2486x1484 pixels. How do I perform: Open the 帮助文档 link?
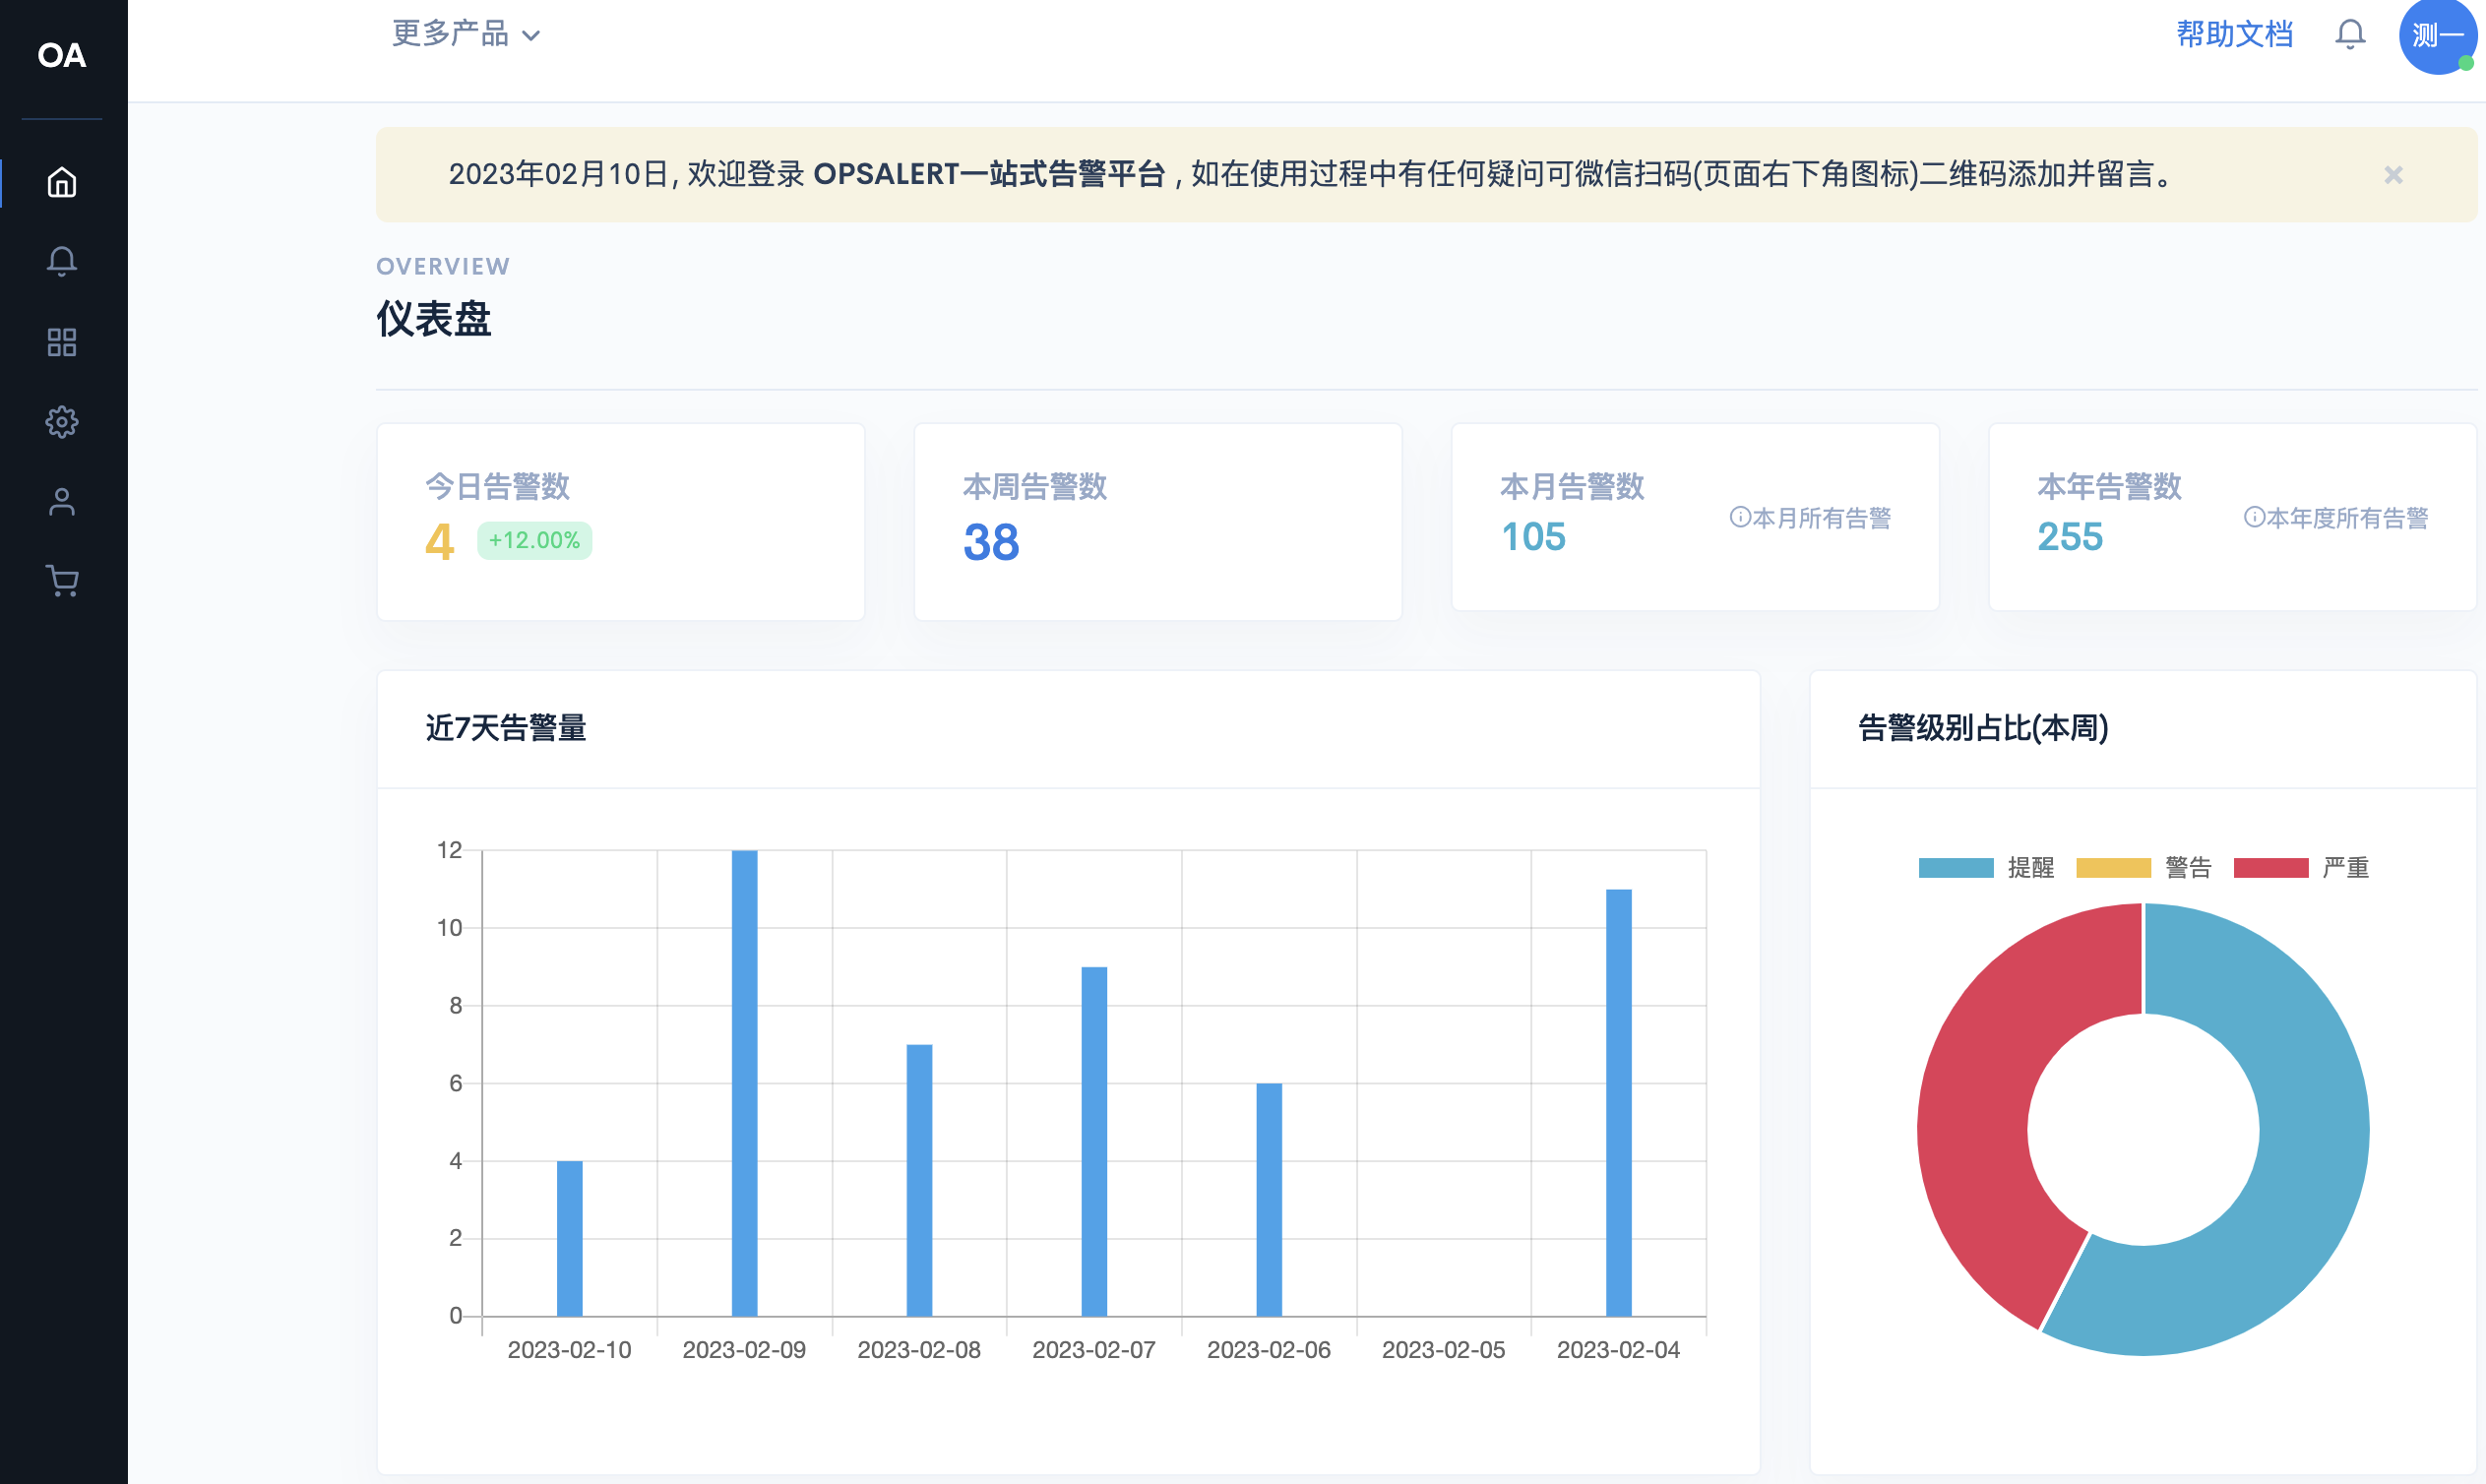tap(2235, 34)
